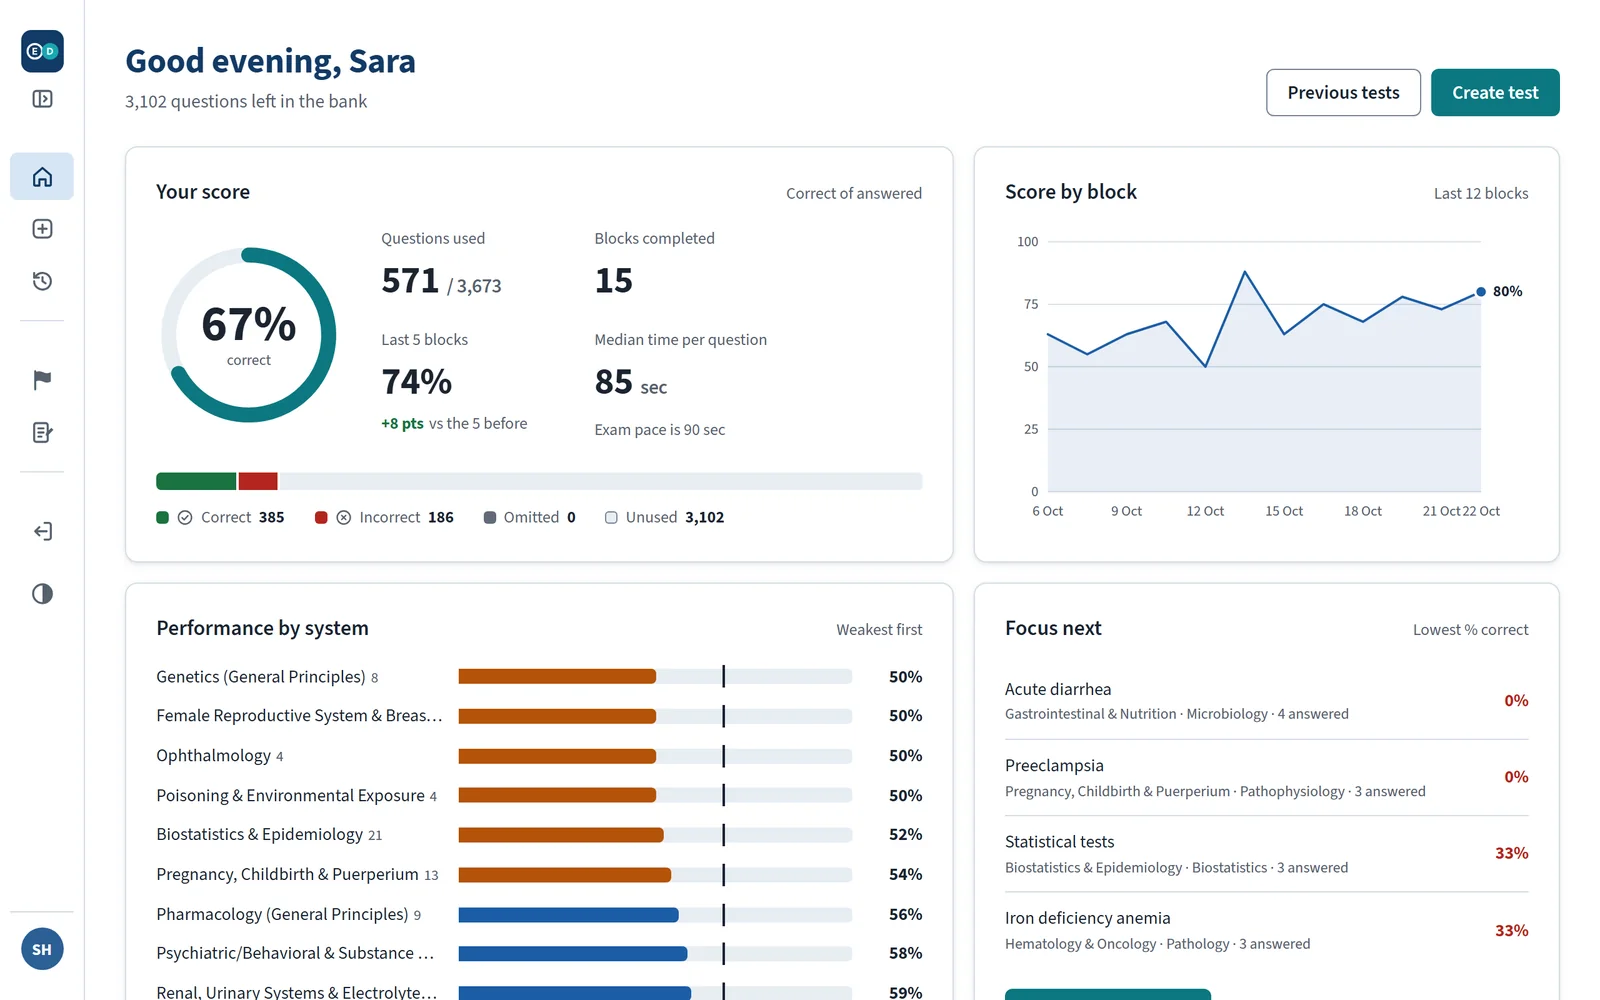Click the Unused legend swatch

(x=611, y=517)
